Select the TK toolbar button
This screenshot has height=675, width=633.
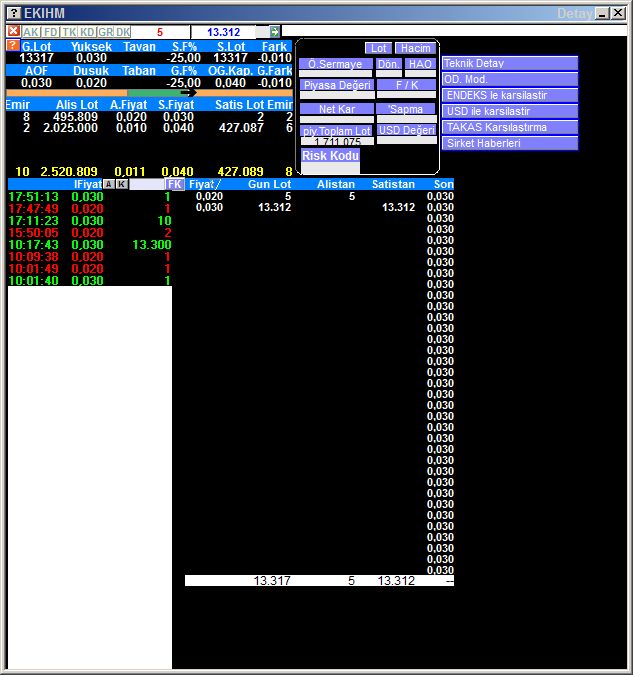(x=69, y=32)
